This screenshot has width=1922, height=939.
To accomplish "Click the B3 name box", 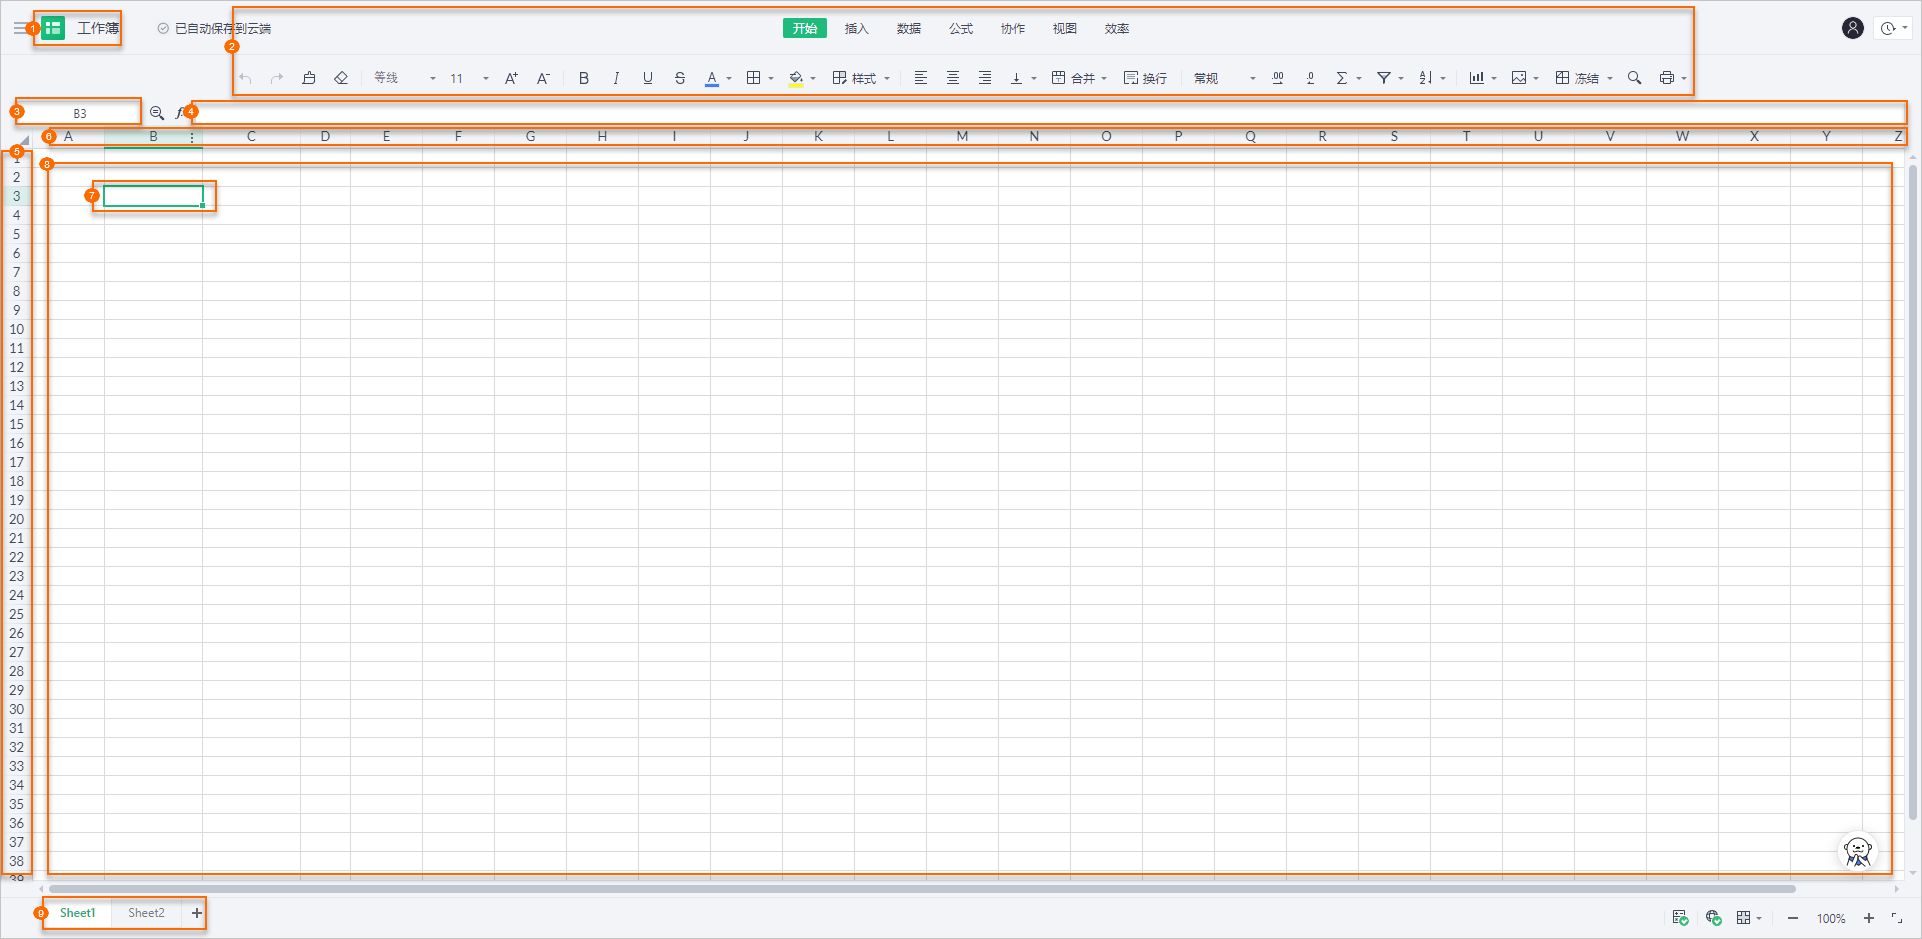I will click(80, 113).
